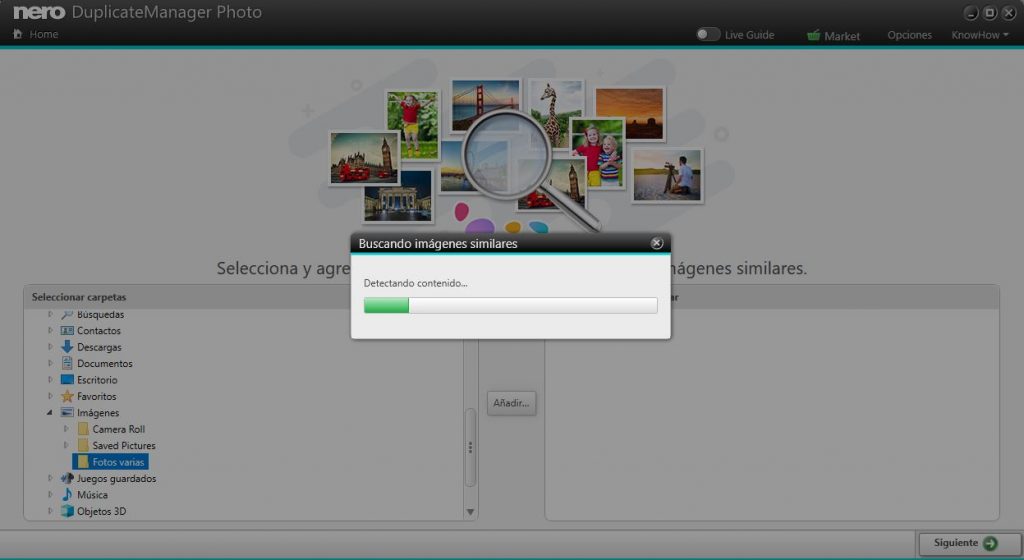Select the Descargas blue arrow icon
1024x560 pixels.
pyautogui.click(x=67, y=347)
